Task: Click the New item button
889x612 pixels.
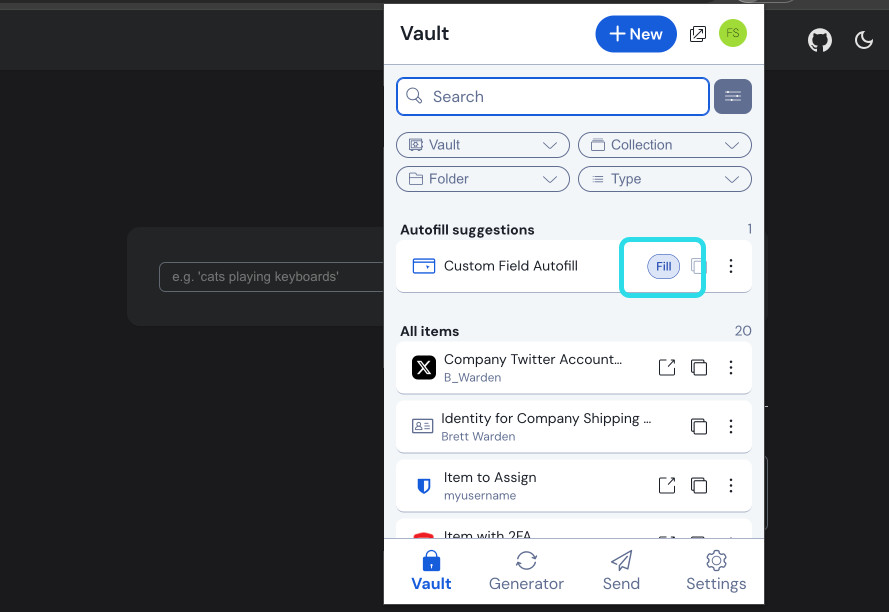Action: coord(636,34)
